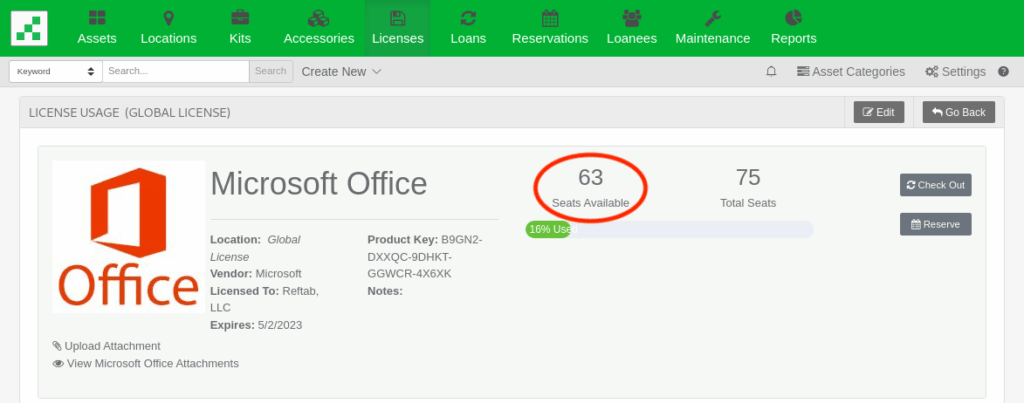Click the Upload Attachment link

point(111,346)
